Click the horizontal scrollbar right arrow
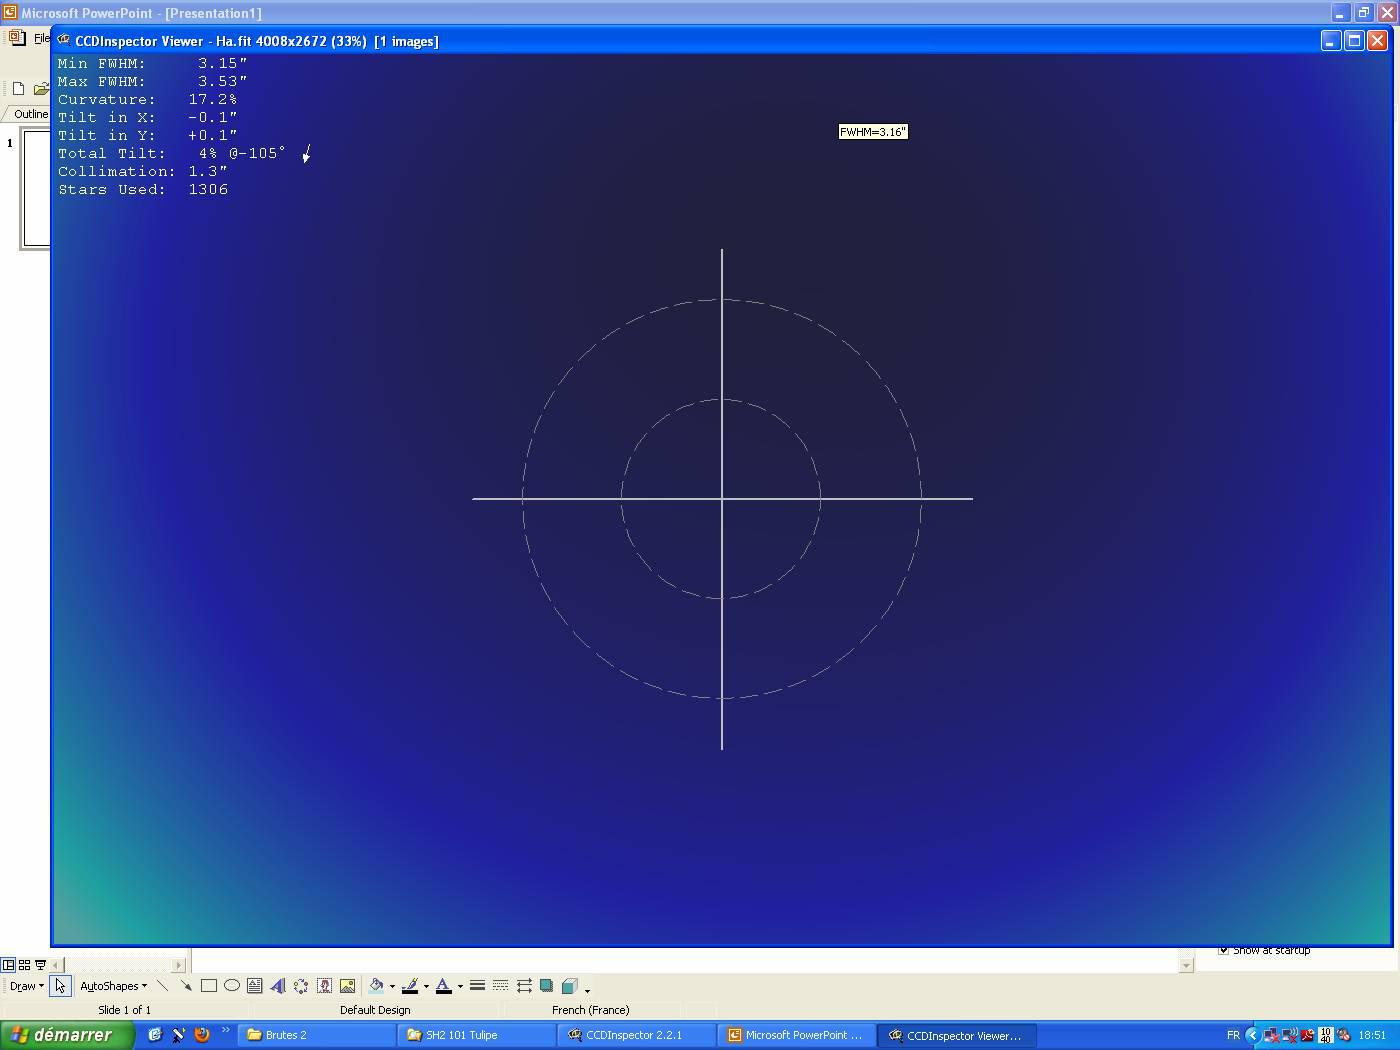This screenshot has height=1050, width=1400. [x=179, y=965]
